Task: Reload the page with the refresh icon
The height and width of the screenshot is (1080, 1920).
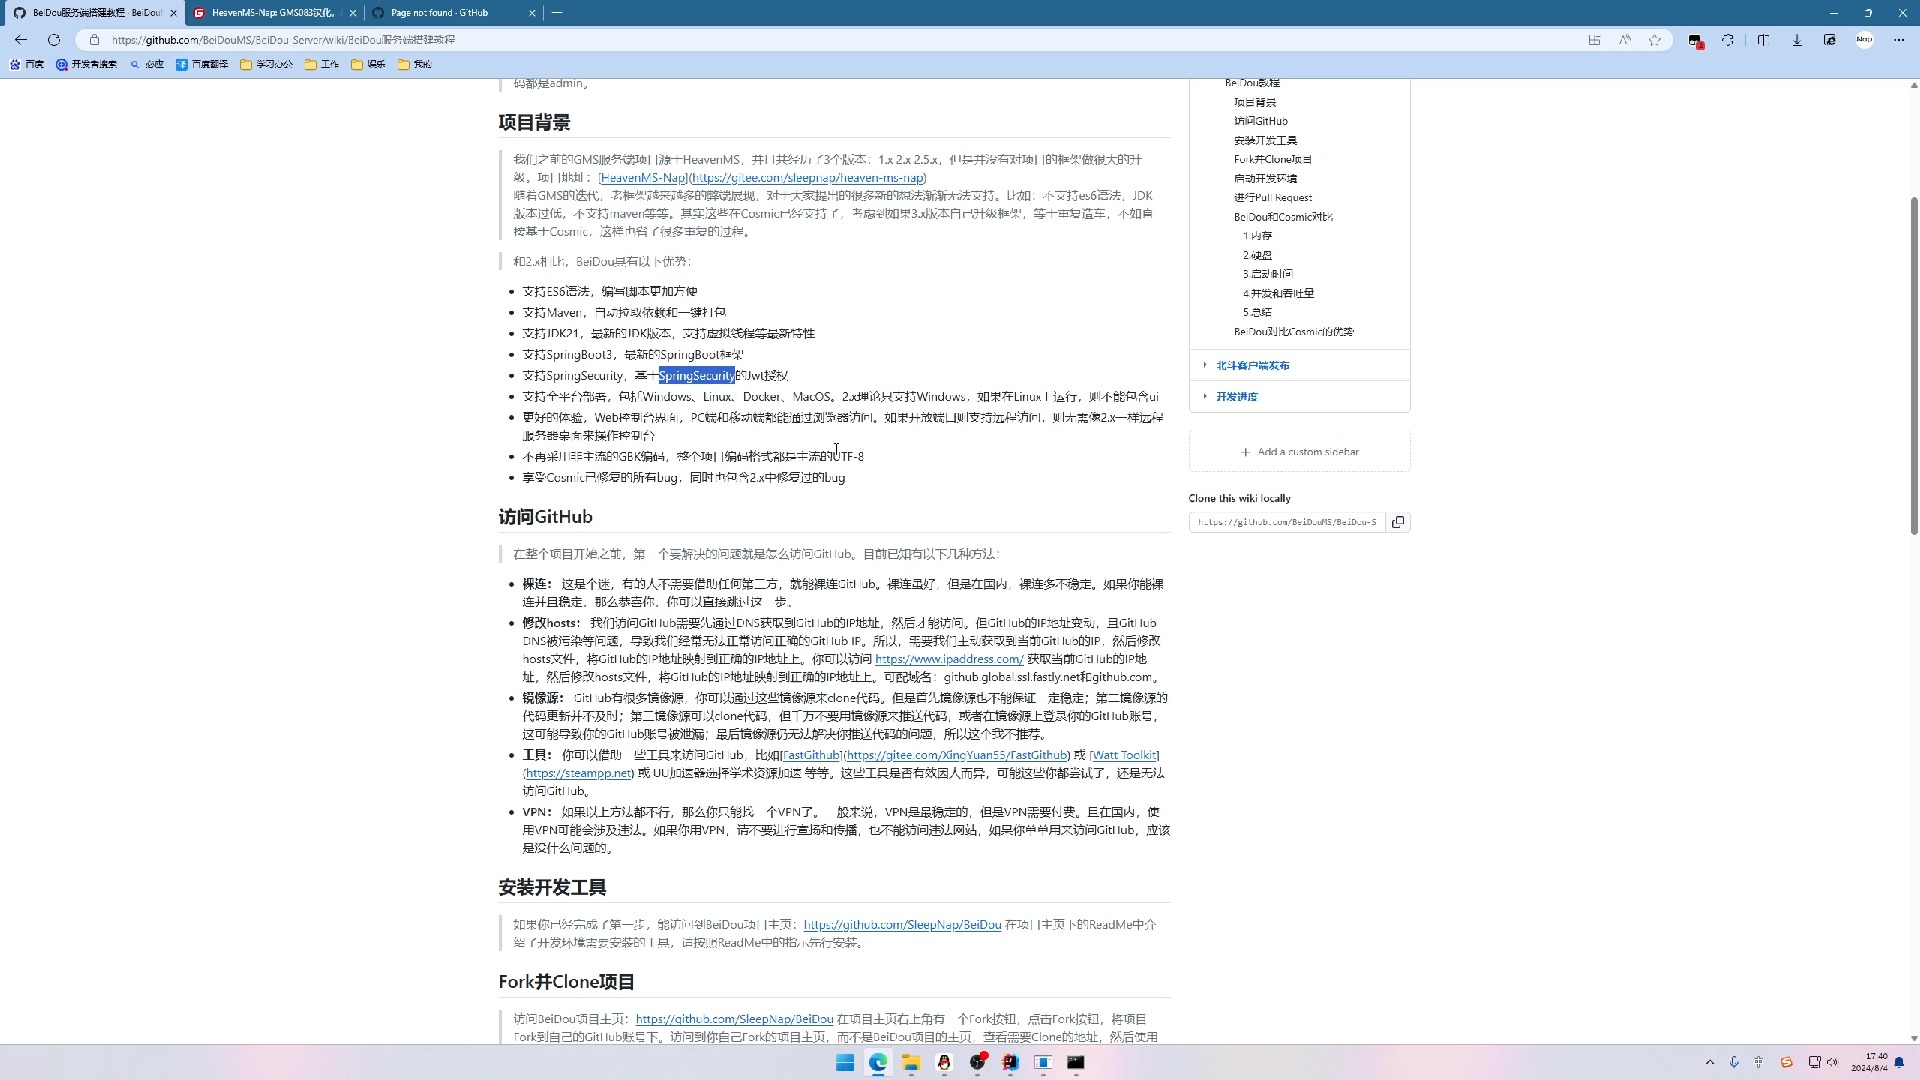Action: tap(54, 40)
